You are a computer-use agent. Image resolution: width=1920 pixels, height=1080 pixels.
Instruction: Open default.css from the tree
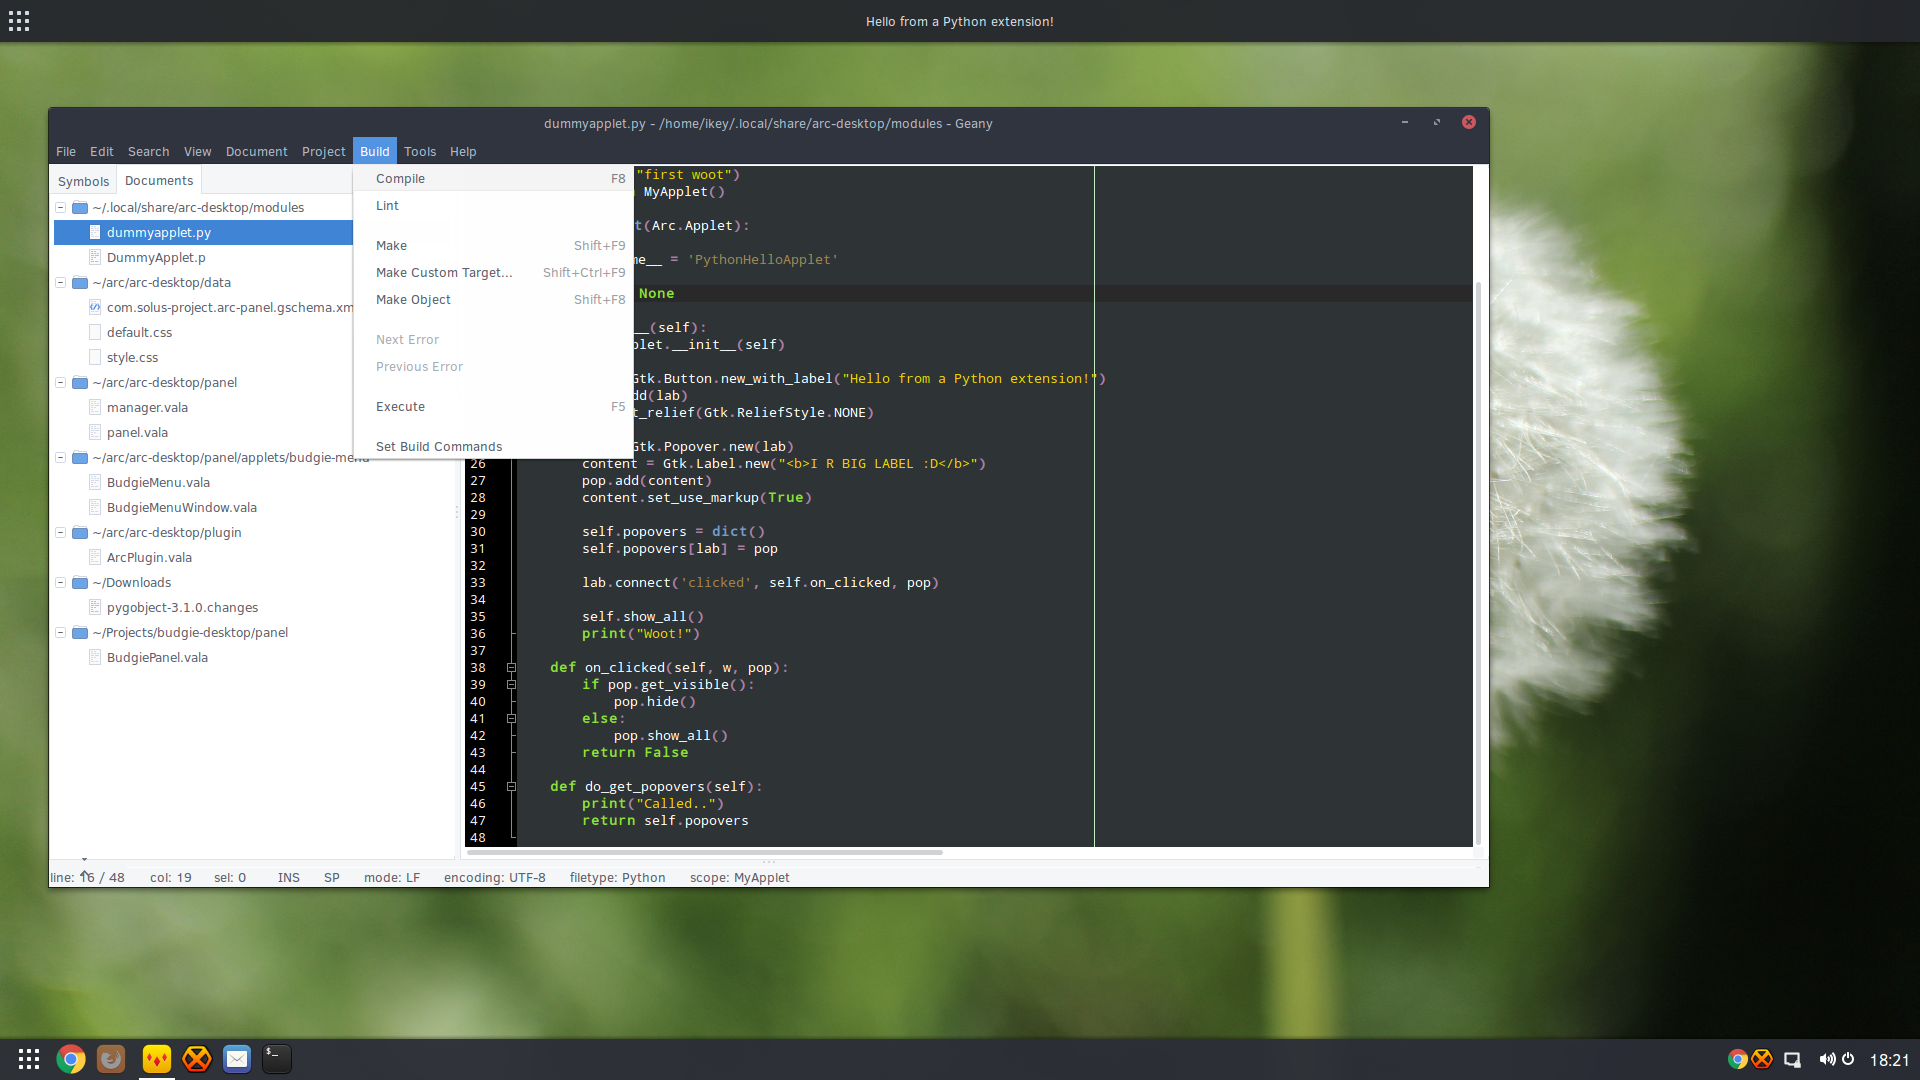139,333
